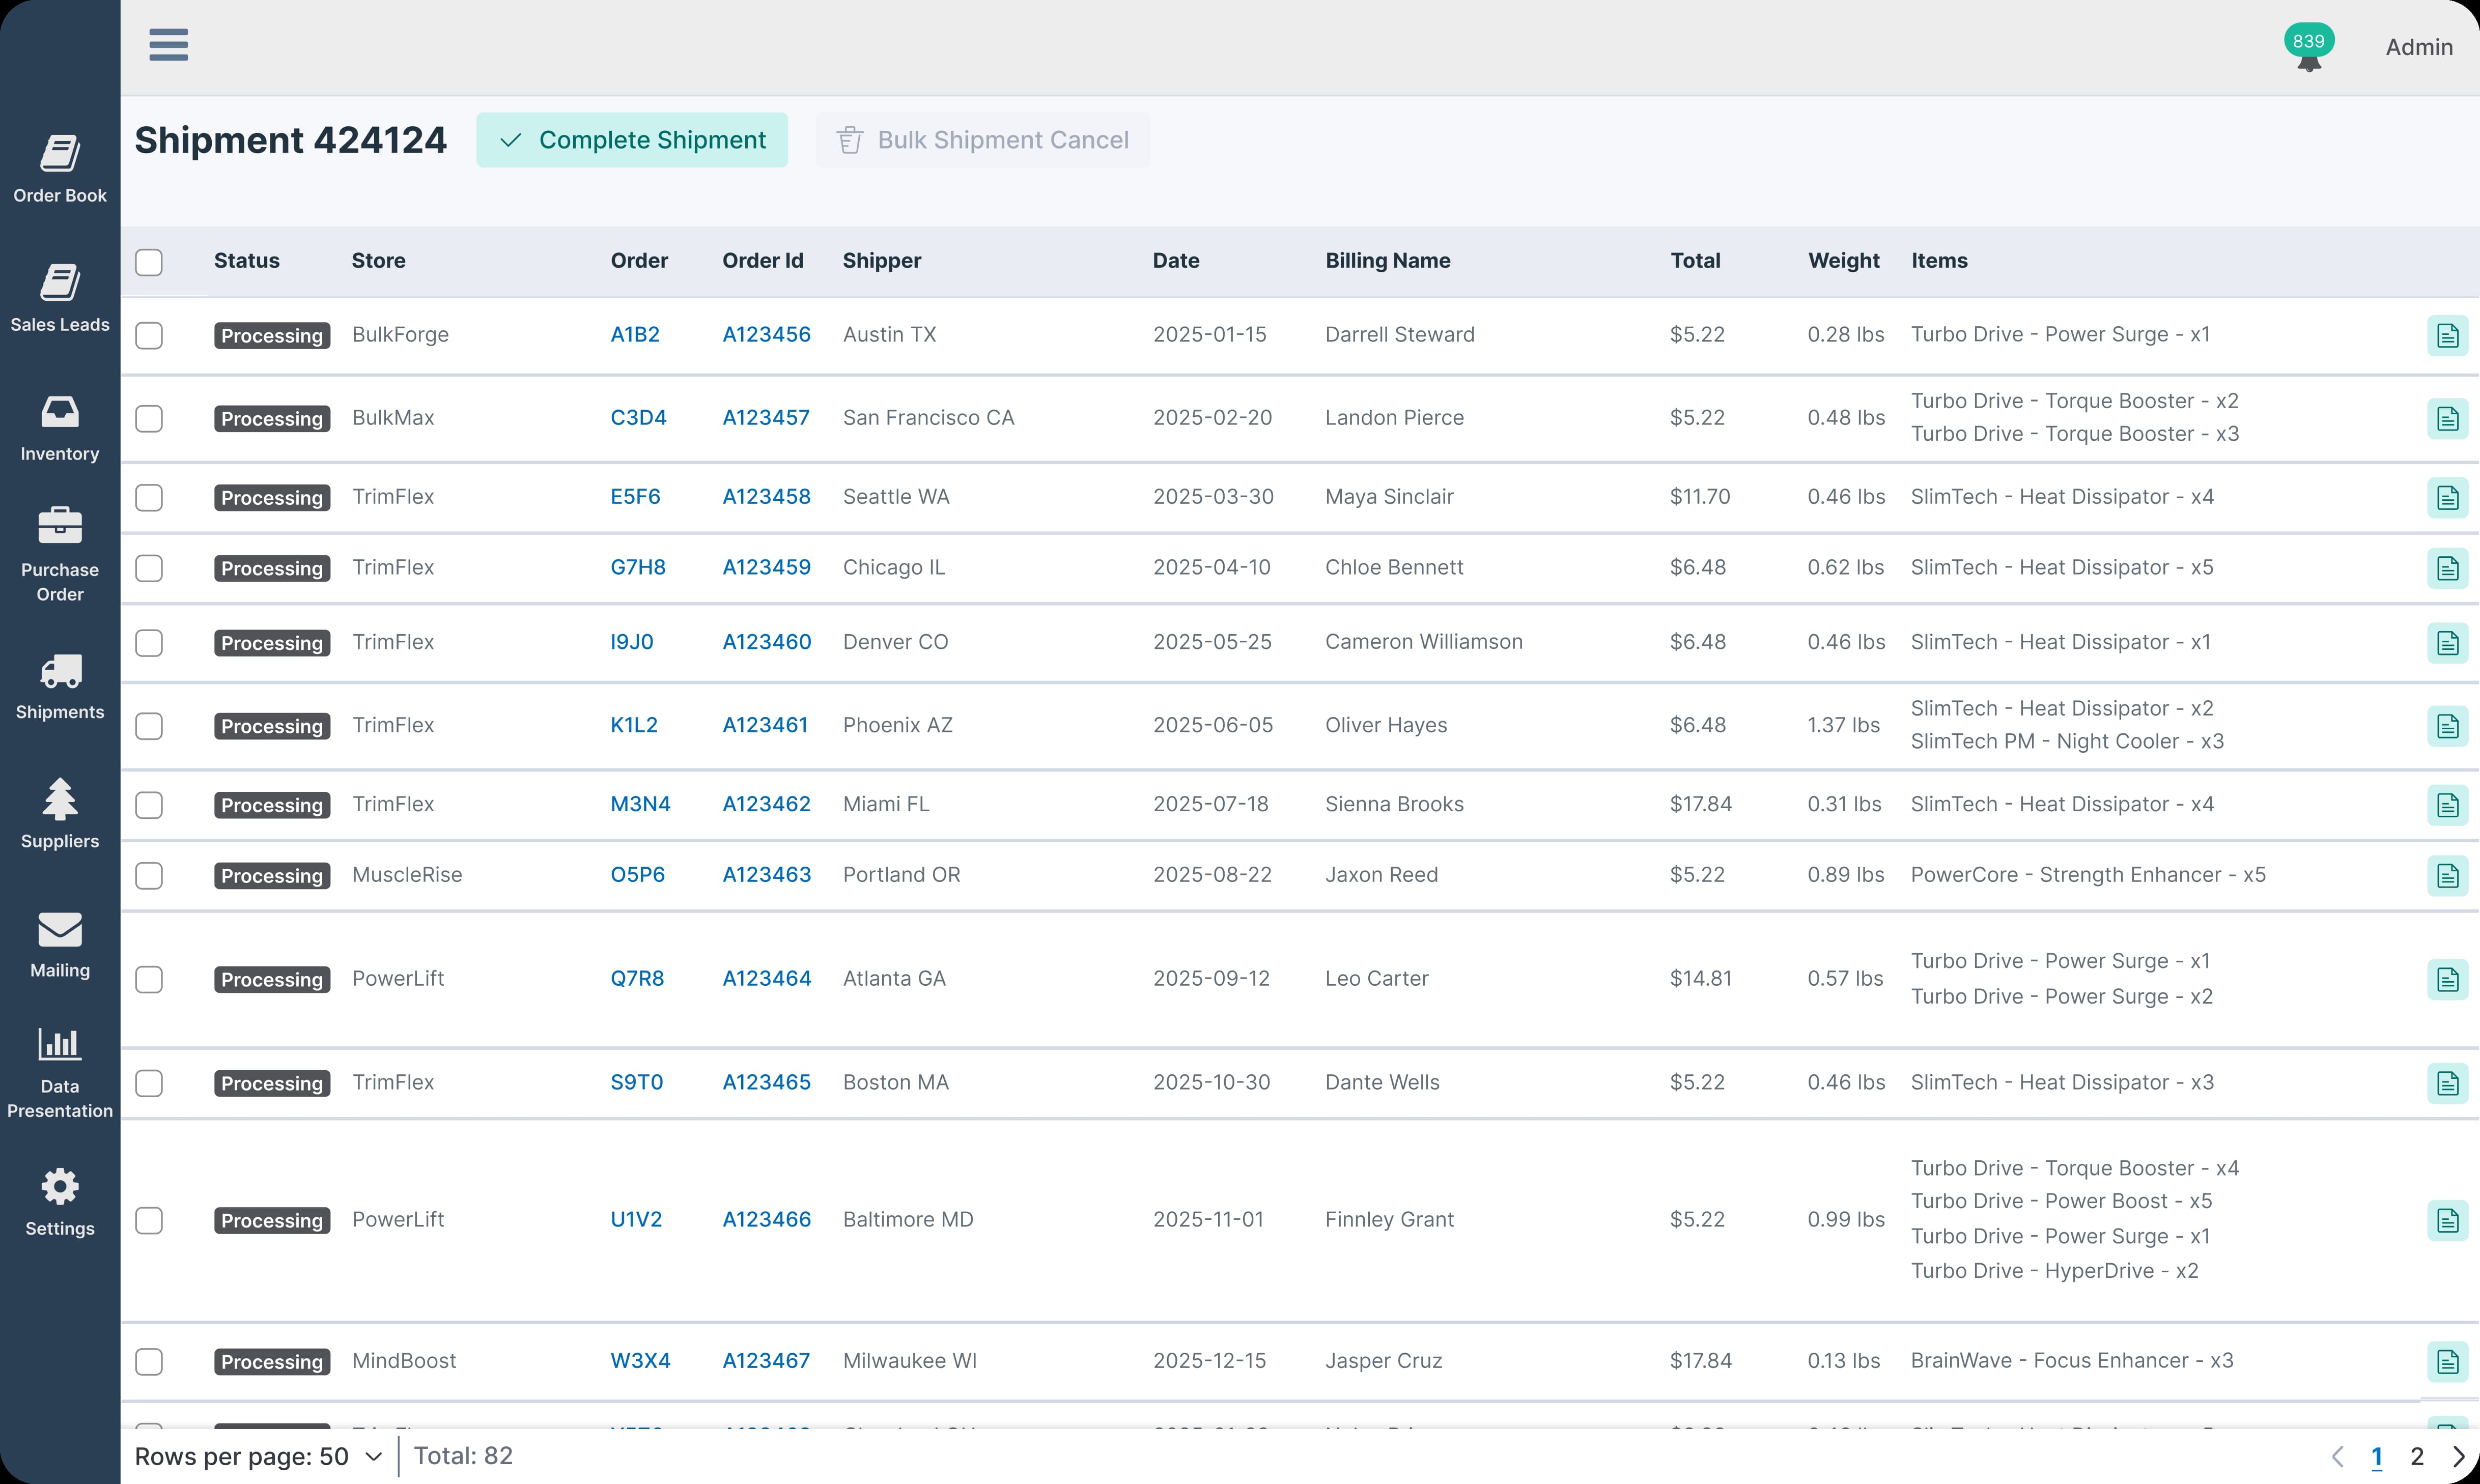This screenshot has width=2480, height=1484.
Task: Open document icon for Jasper Cruz row
Action: (2447, 1362)
